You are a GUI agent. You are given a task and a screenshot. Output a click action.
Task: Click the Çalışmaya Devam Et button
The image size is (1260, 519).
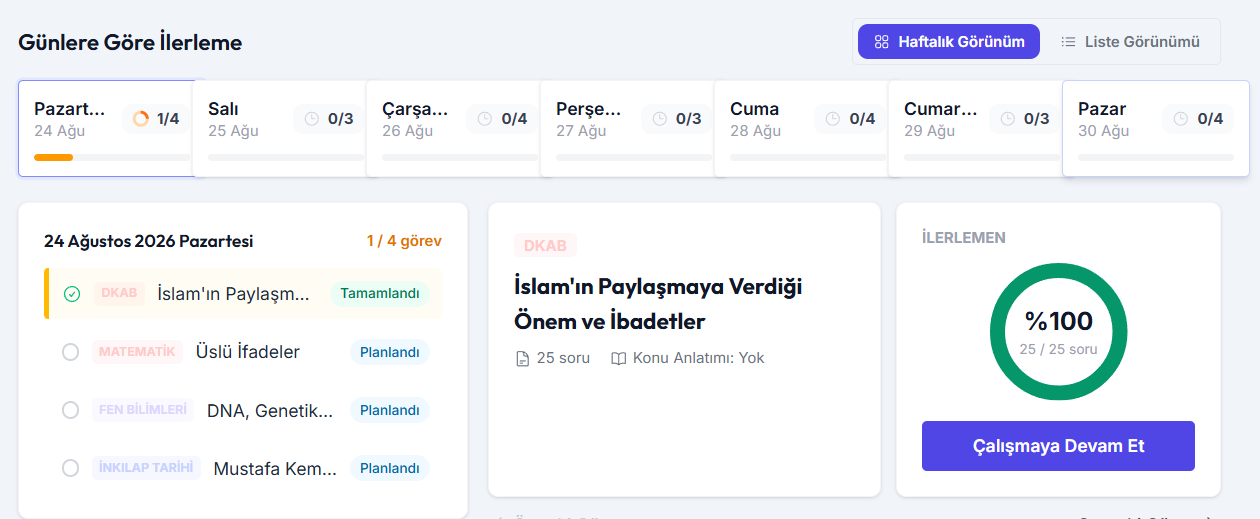click(1058, 446)
